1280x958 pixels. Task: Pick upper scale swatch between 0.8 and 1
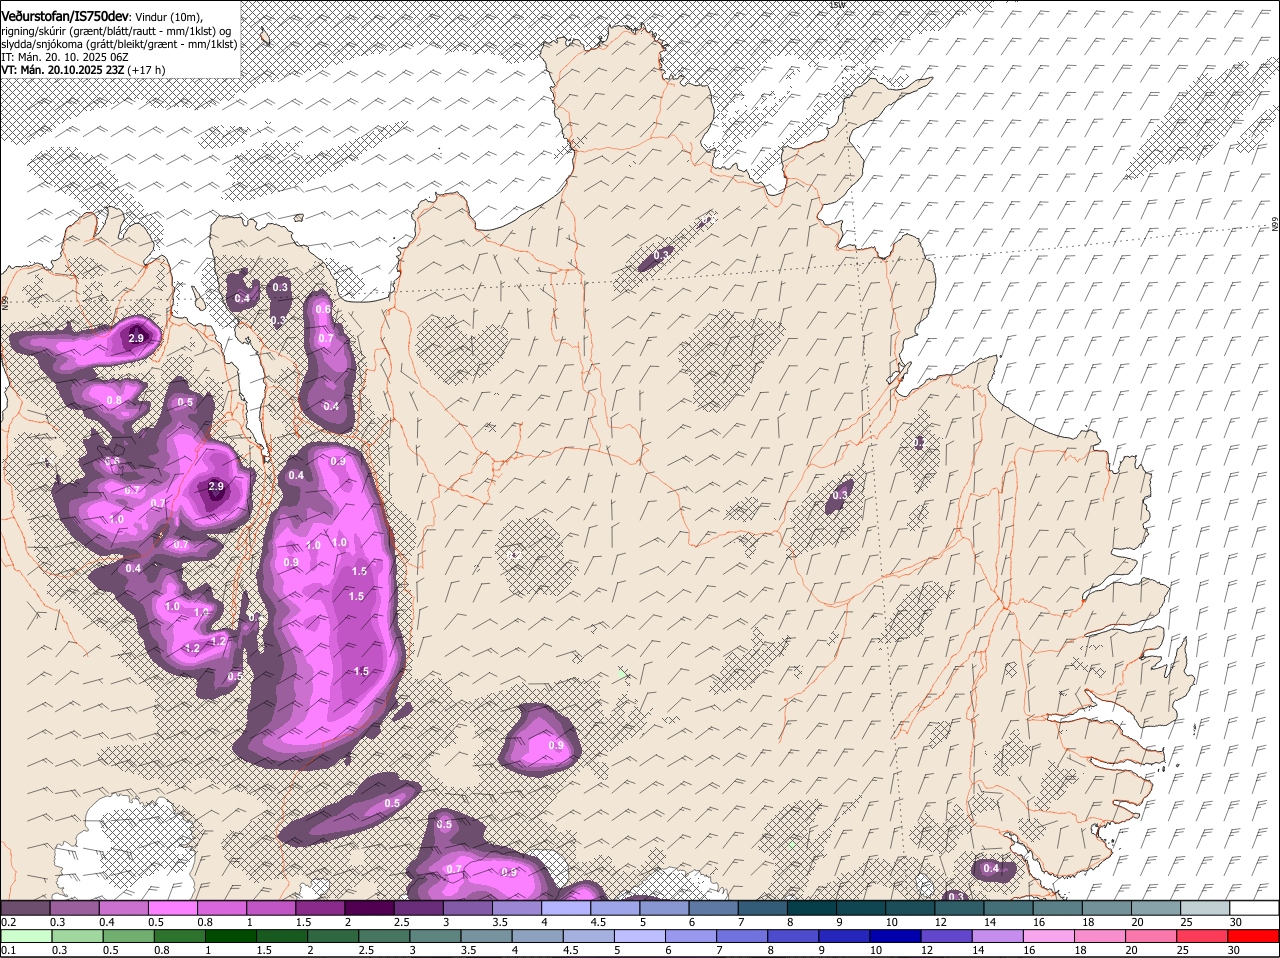click(221, 908)
